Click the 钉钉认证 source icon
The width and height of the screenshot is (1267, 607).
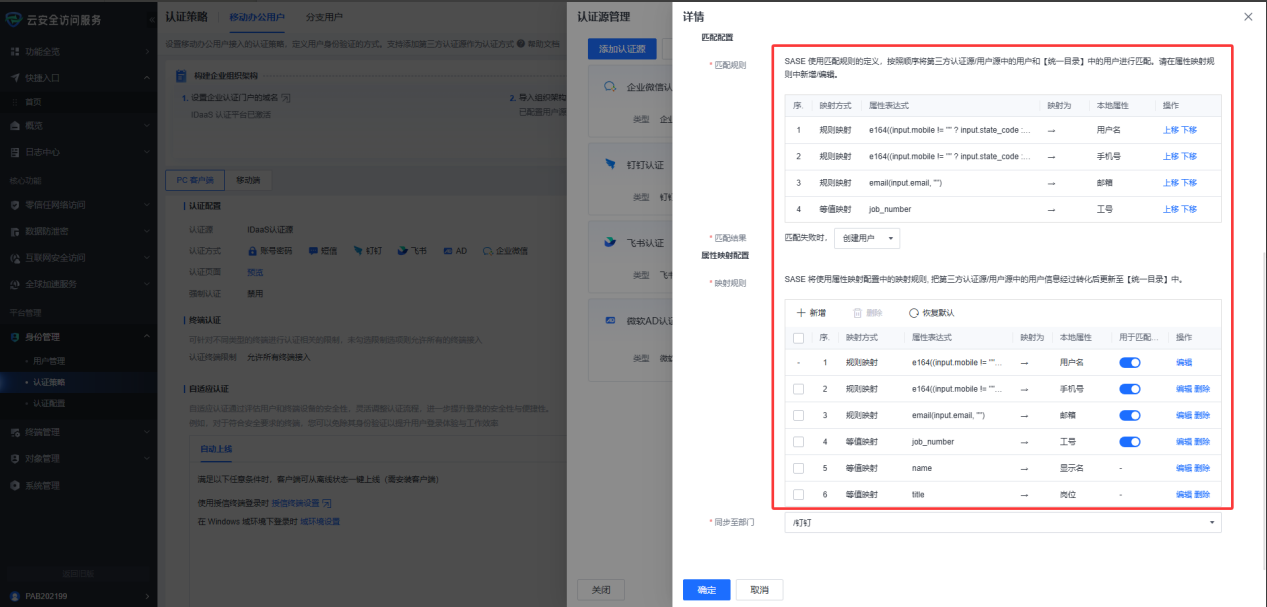click(609, 164)
